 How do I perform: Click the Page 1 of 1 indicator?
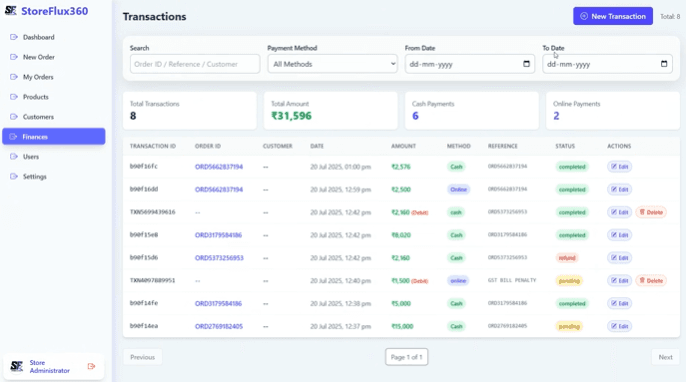pyautogui.click(x=406, y=357)
